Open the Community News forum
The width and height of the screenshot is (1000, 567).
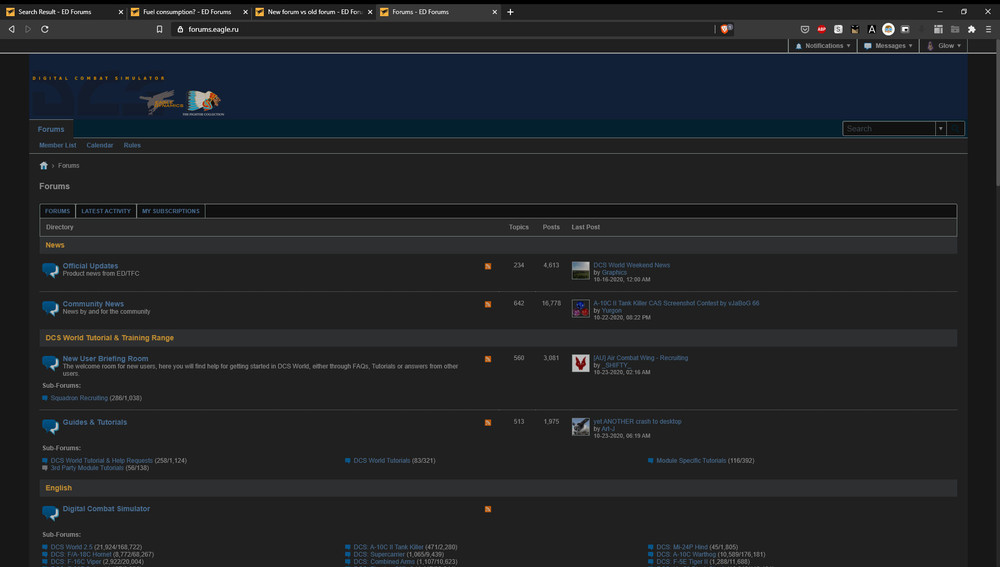pyautogui.click(x=93, y=304)
